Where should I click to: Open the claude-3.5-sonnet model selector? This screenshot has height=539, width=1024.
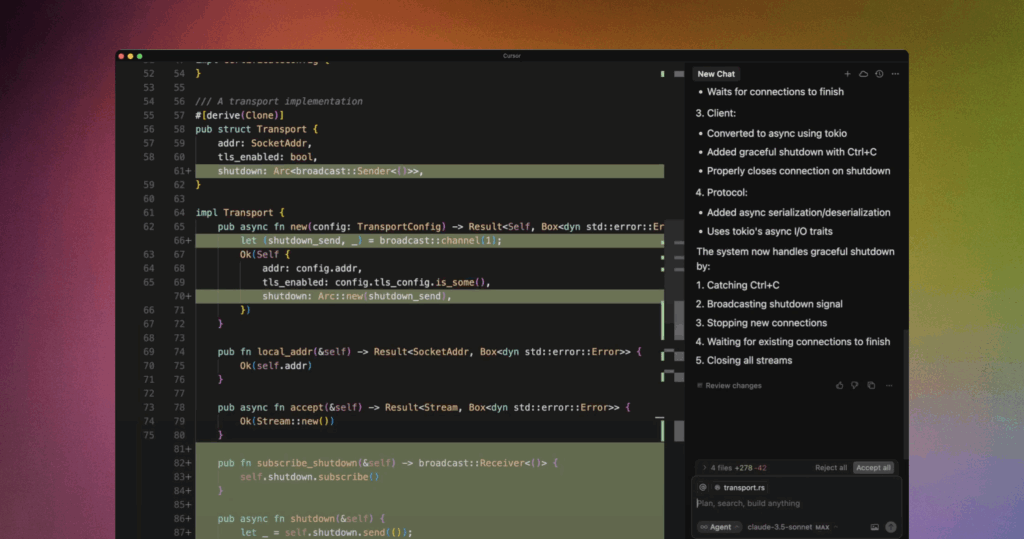click(792, 527)
